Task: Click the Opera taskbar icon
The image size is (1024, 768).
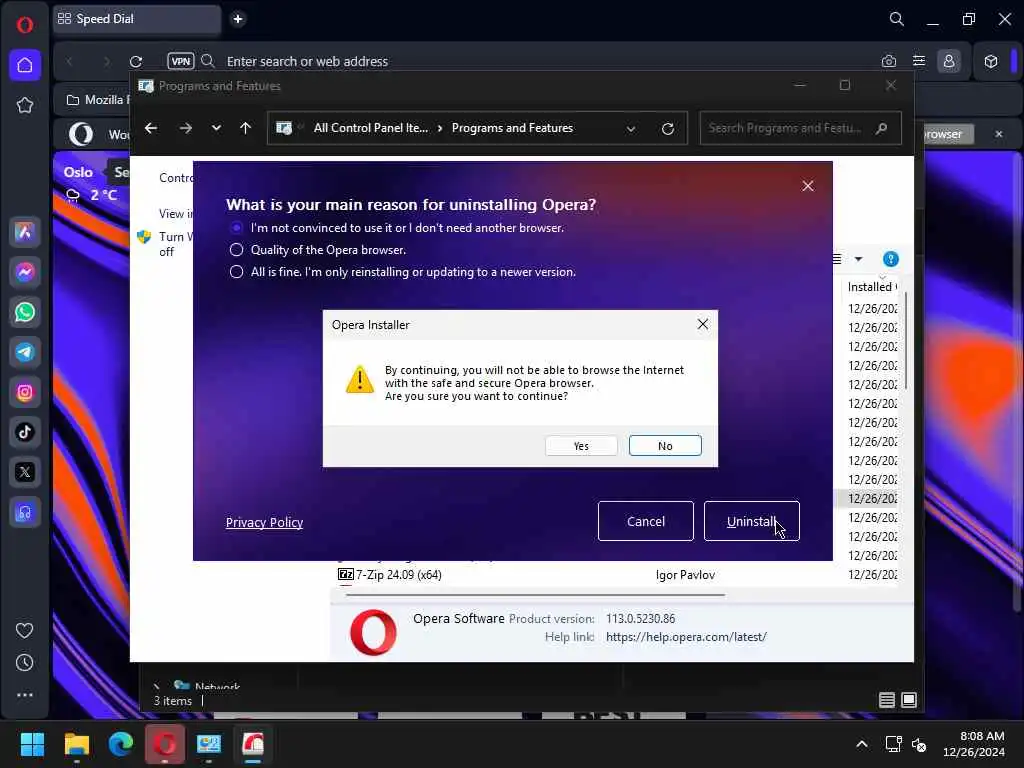Action: 165,744
